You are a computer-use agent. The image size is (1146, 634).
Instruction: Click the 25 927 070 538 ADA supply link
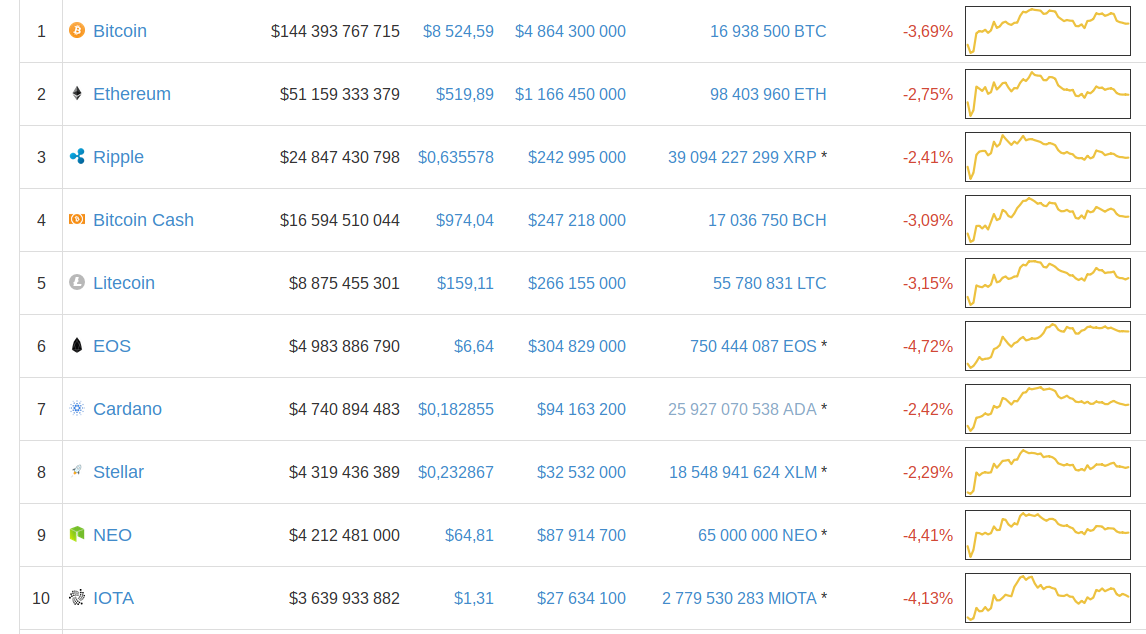coord(742,410)
